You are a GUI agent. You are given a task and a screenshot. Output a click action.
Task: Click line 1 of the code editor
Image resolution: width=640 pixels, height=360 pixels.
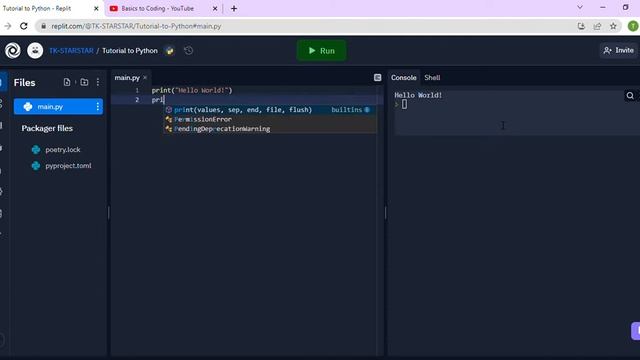[x=192, y=90]
